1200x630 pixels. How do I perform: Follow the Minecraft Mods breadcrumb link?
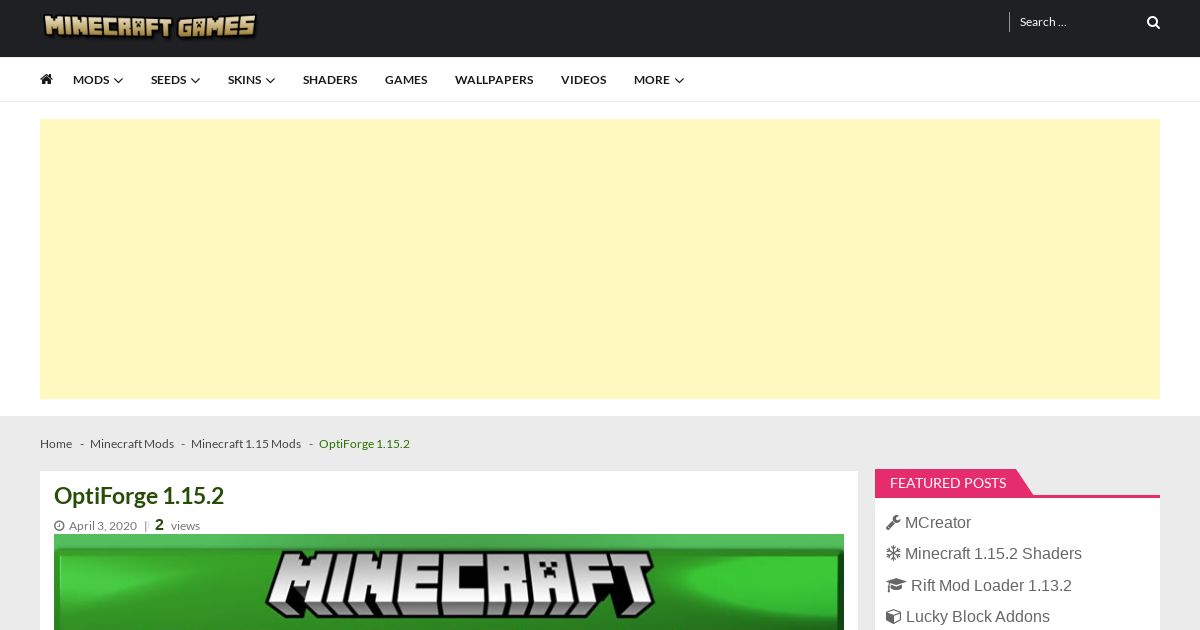(132, 444)
